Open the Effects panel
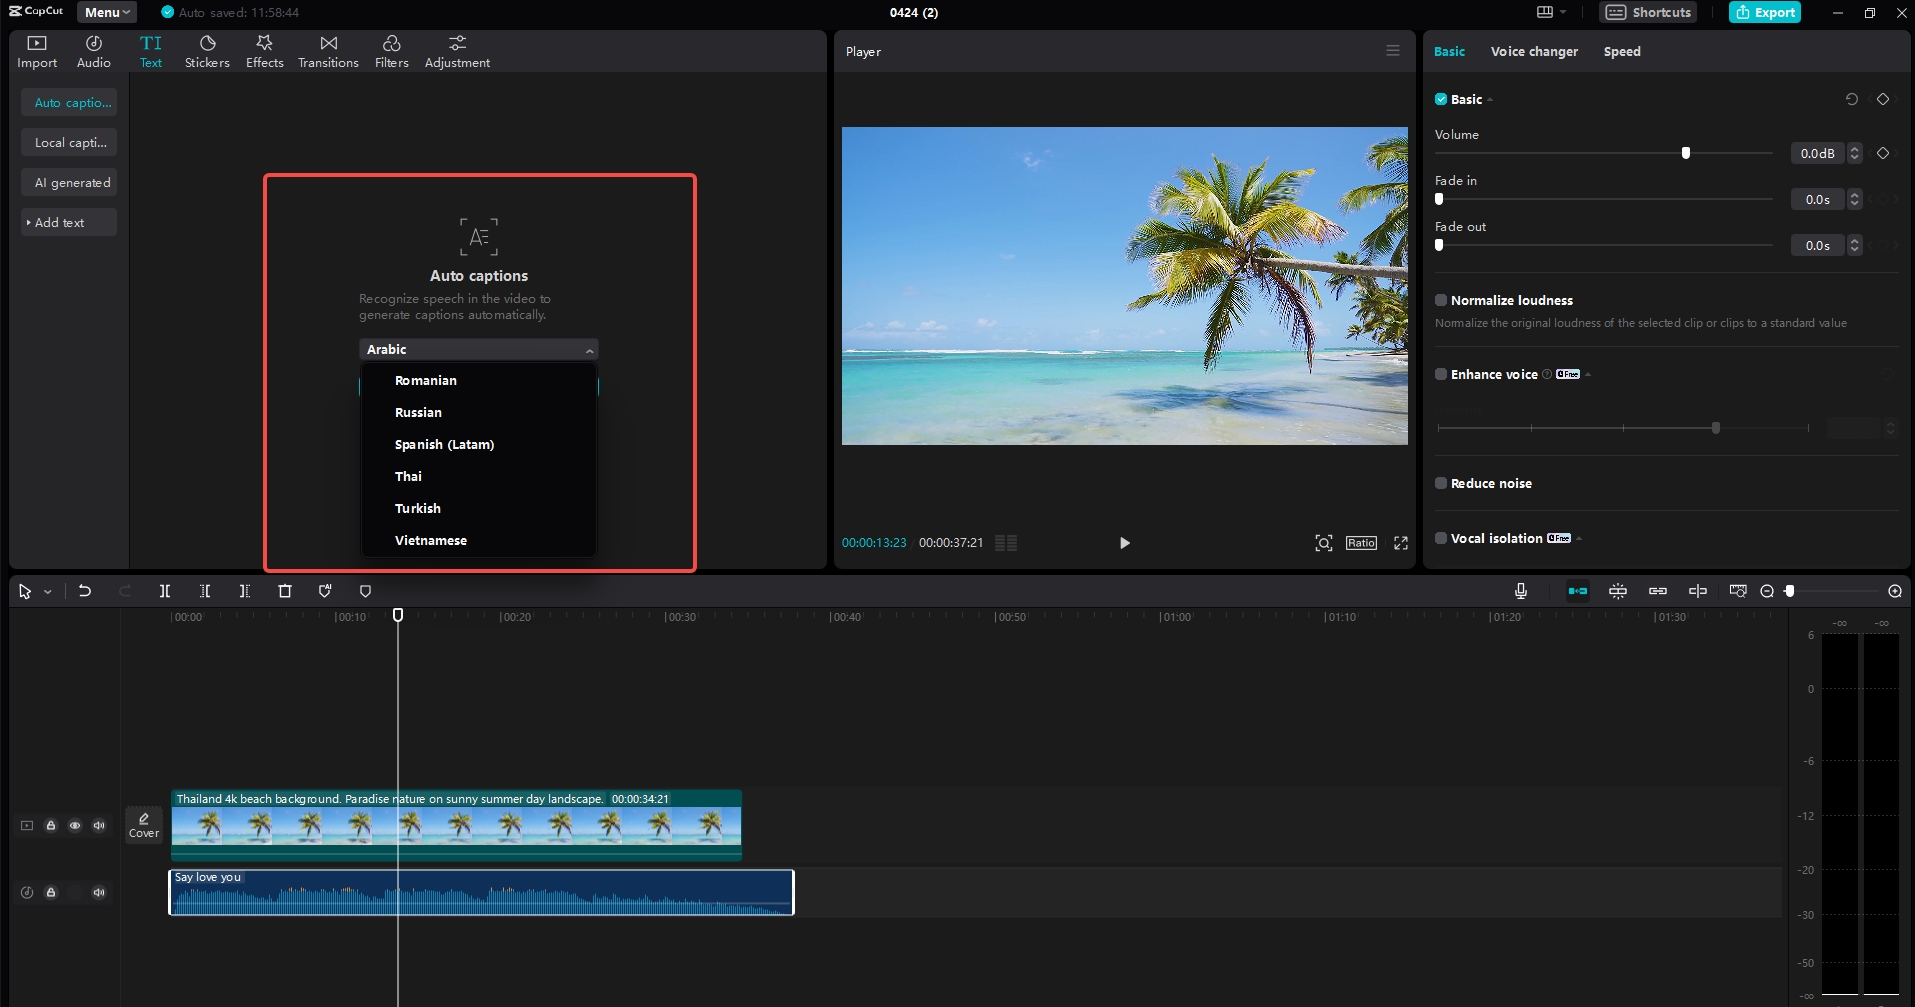1915x1007 pixels. [264, 51]
